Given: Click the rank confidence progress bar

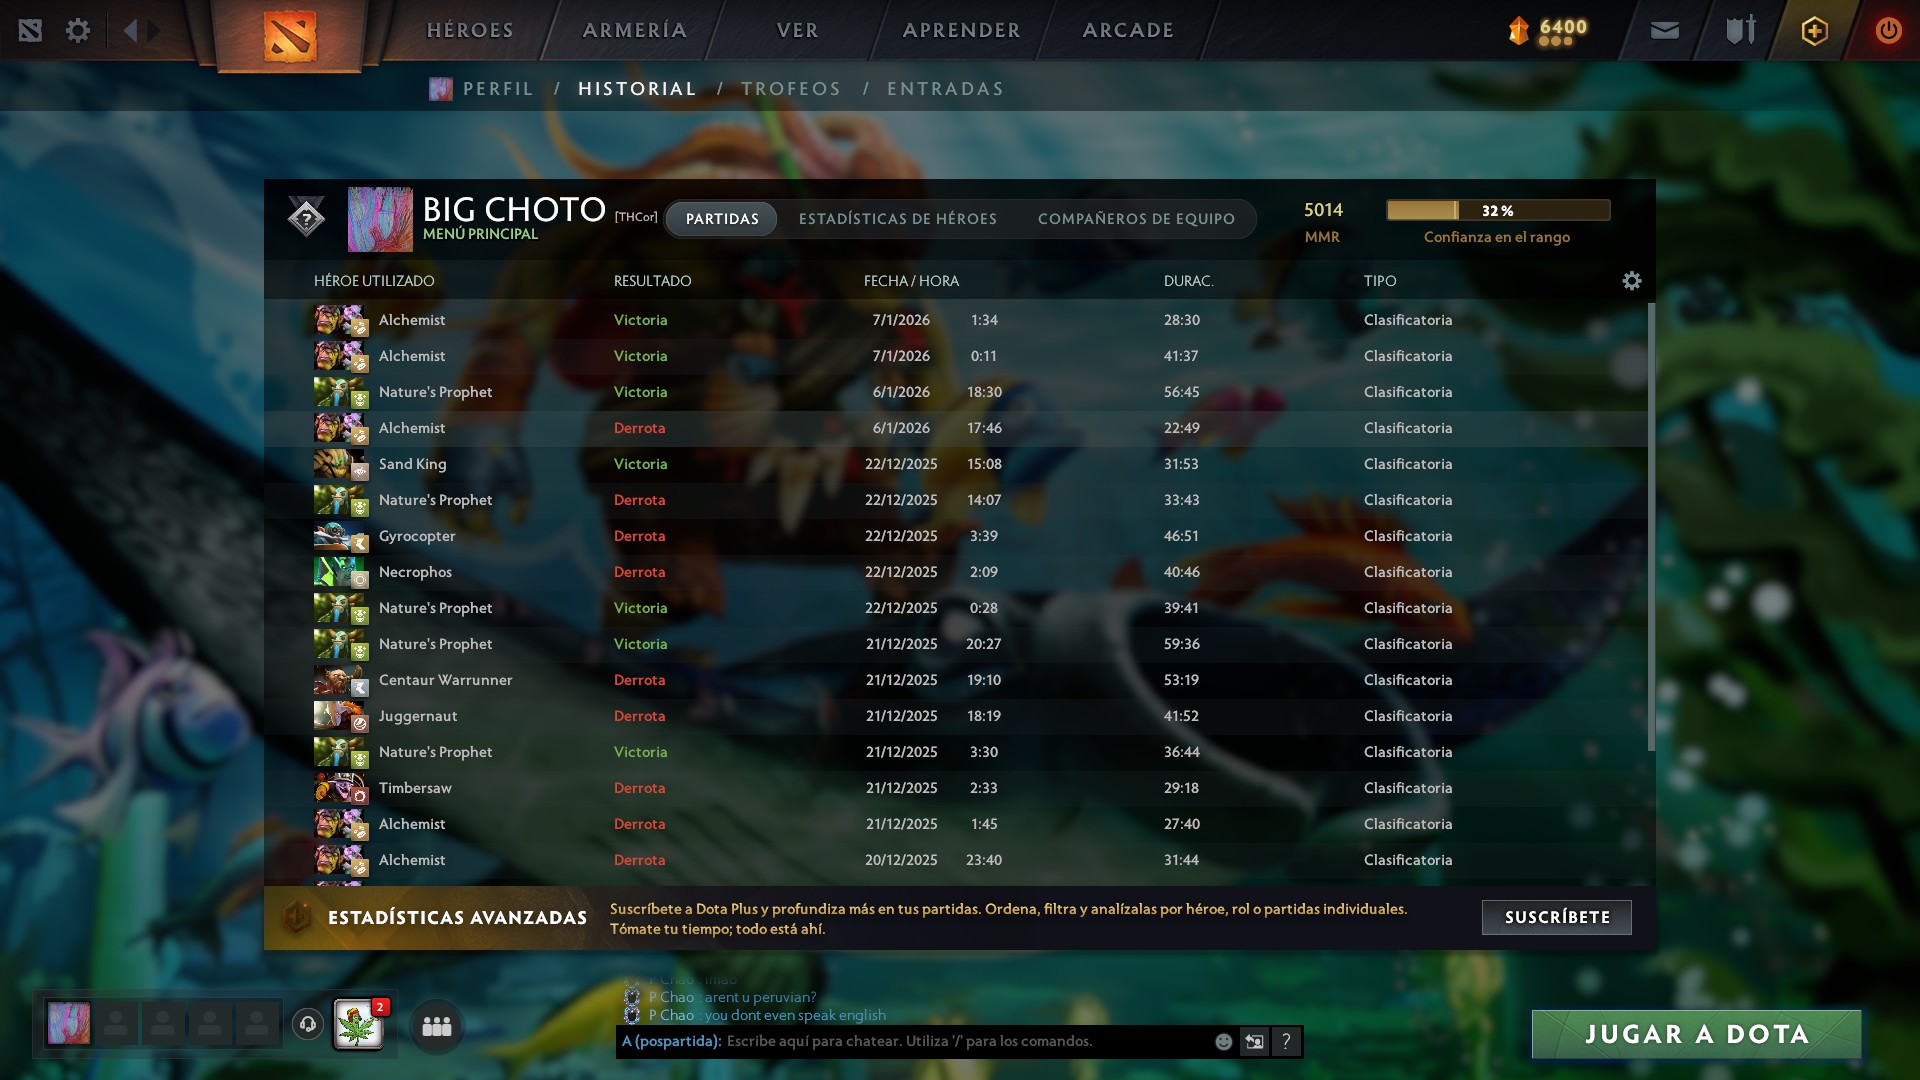Looking at the screenshot, I should [1498, 210].
